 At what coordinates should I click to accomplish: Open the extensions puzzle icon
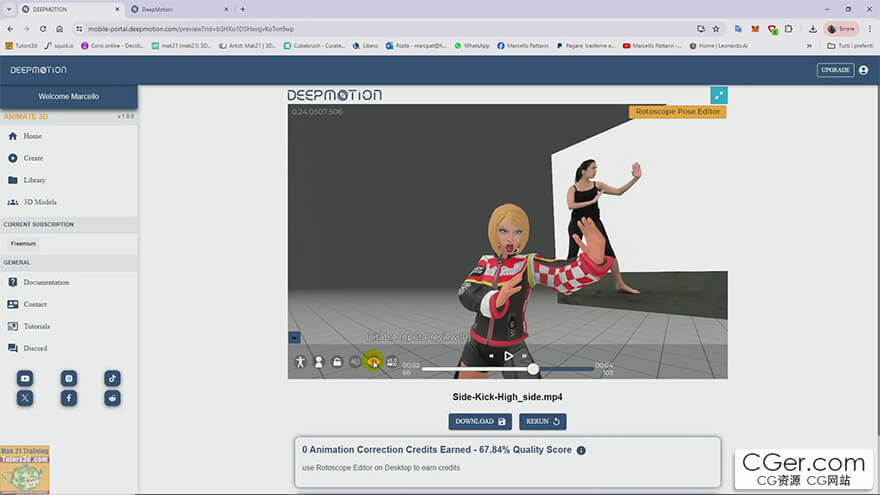pyautogui.click(x=789, y=29)
